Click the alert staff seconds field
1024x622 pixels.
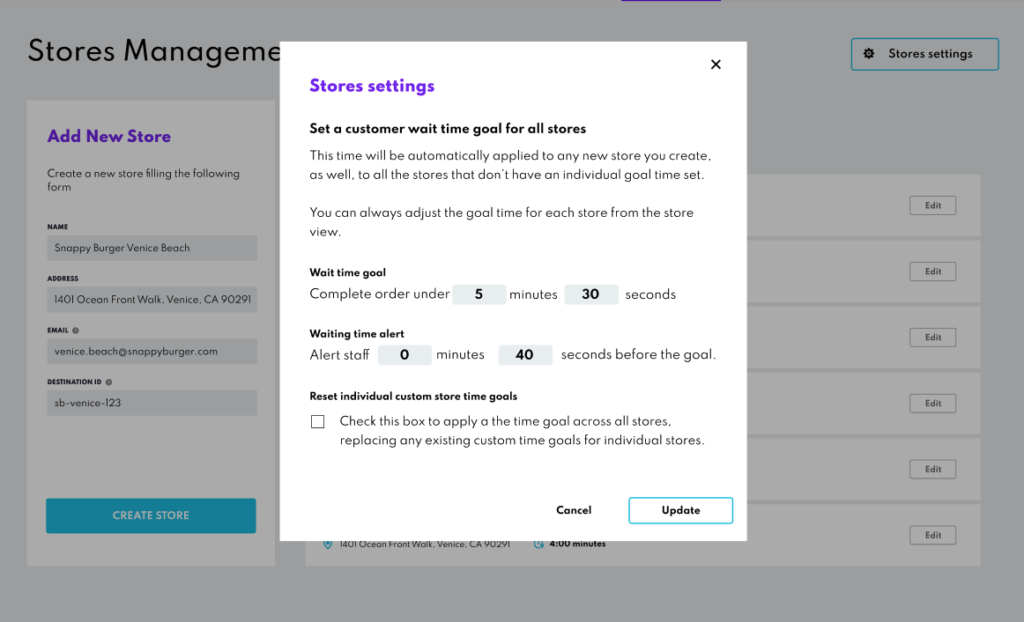click(x=524, y=355)
